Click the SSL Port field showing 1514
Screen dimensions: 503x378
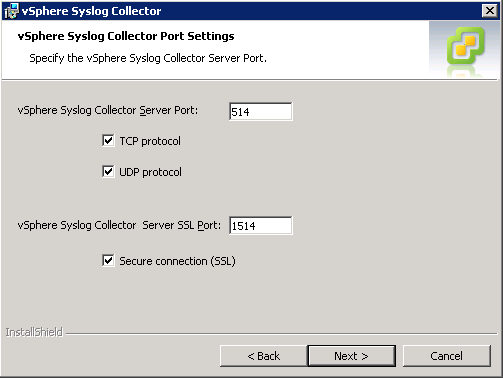[261, 226]
